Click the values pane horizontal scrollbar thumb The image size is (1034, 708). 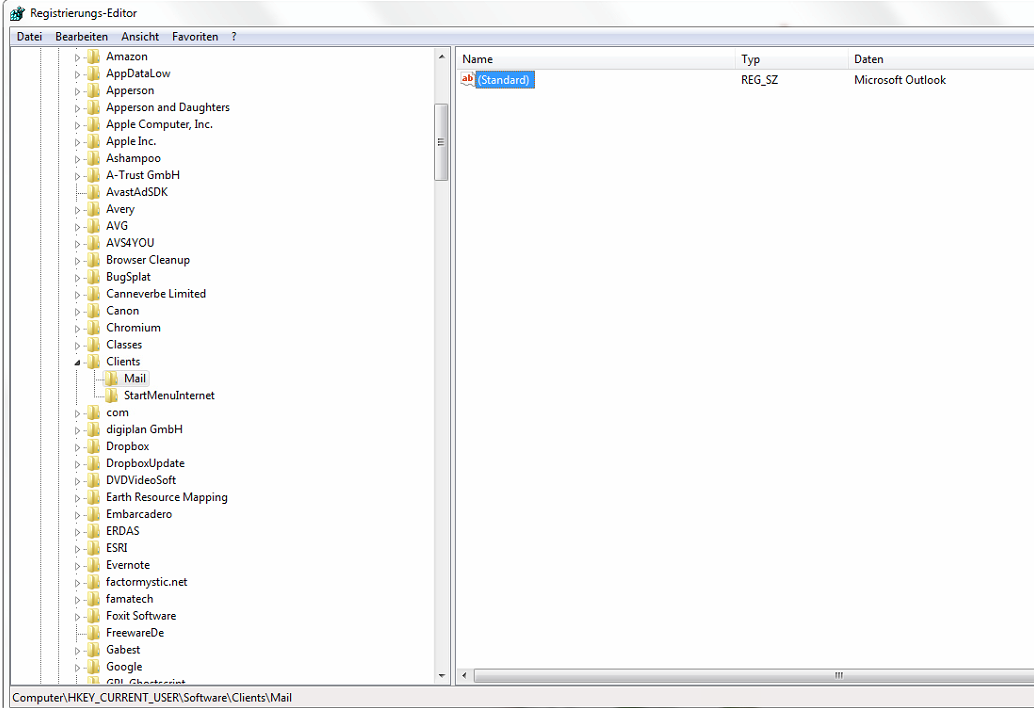point(754,676)
